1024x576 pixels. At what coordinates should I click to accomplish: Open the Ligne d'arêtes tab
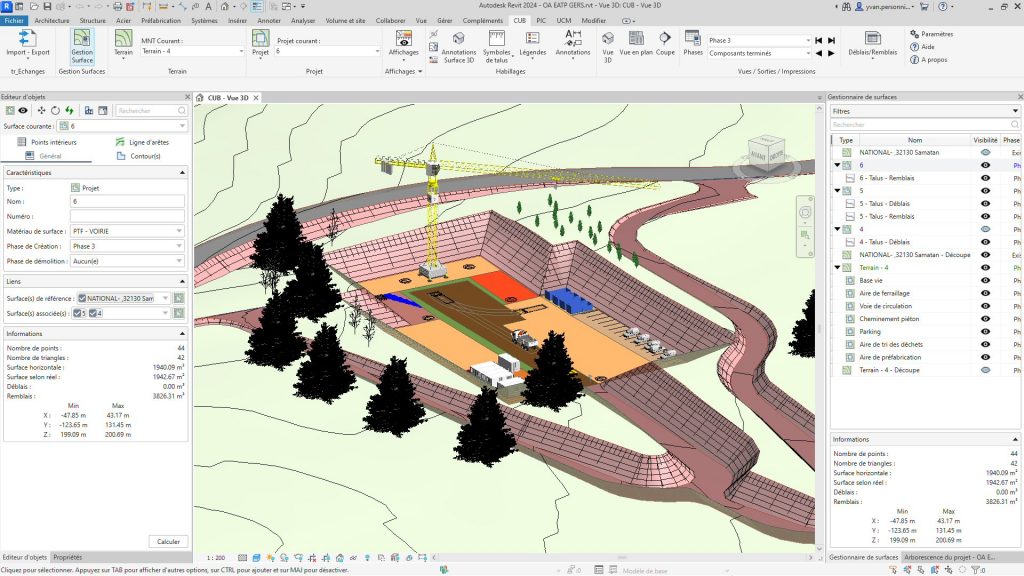[142, 142]
